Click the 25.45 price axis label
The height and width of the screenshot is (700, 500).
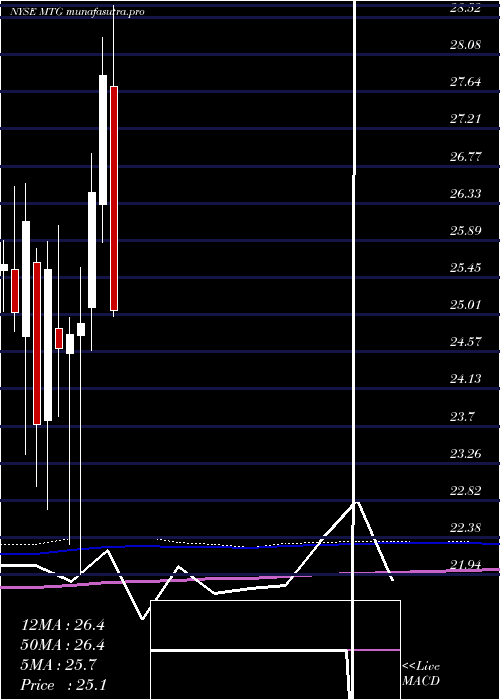(x=465, y=268)
